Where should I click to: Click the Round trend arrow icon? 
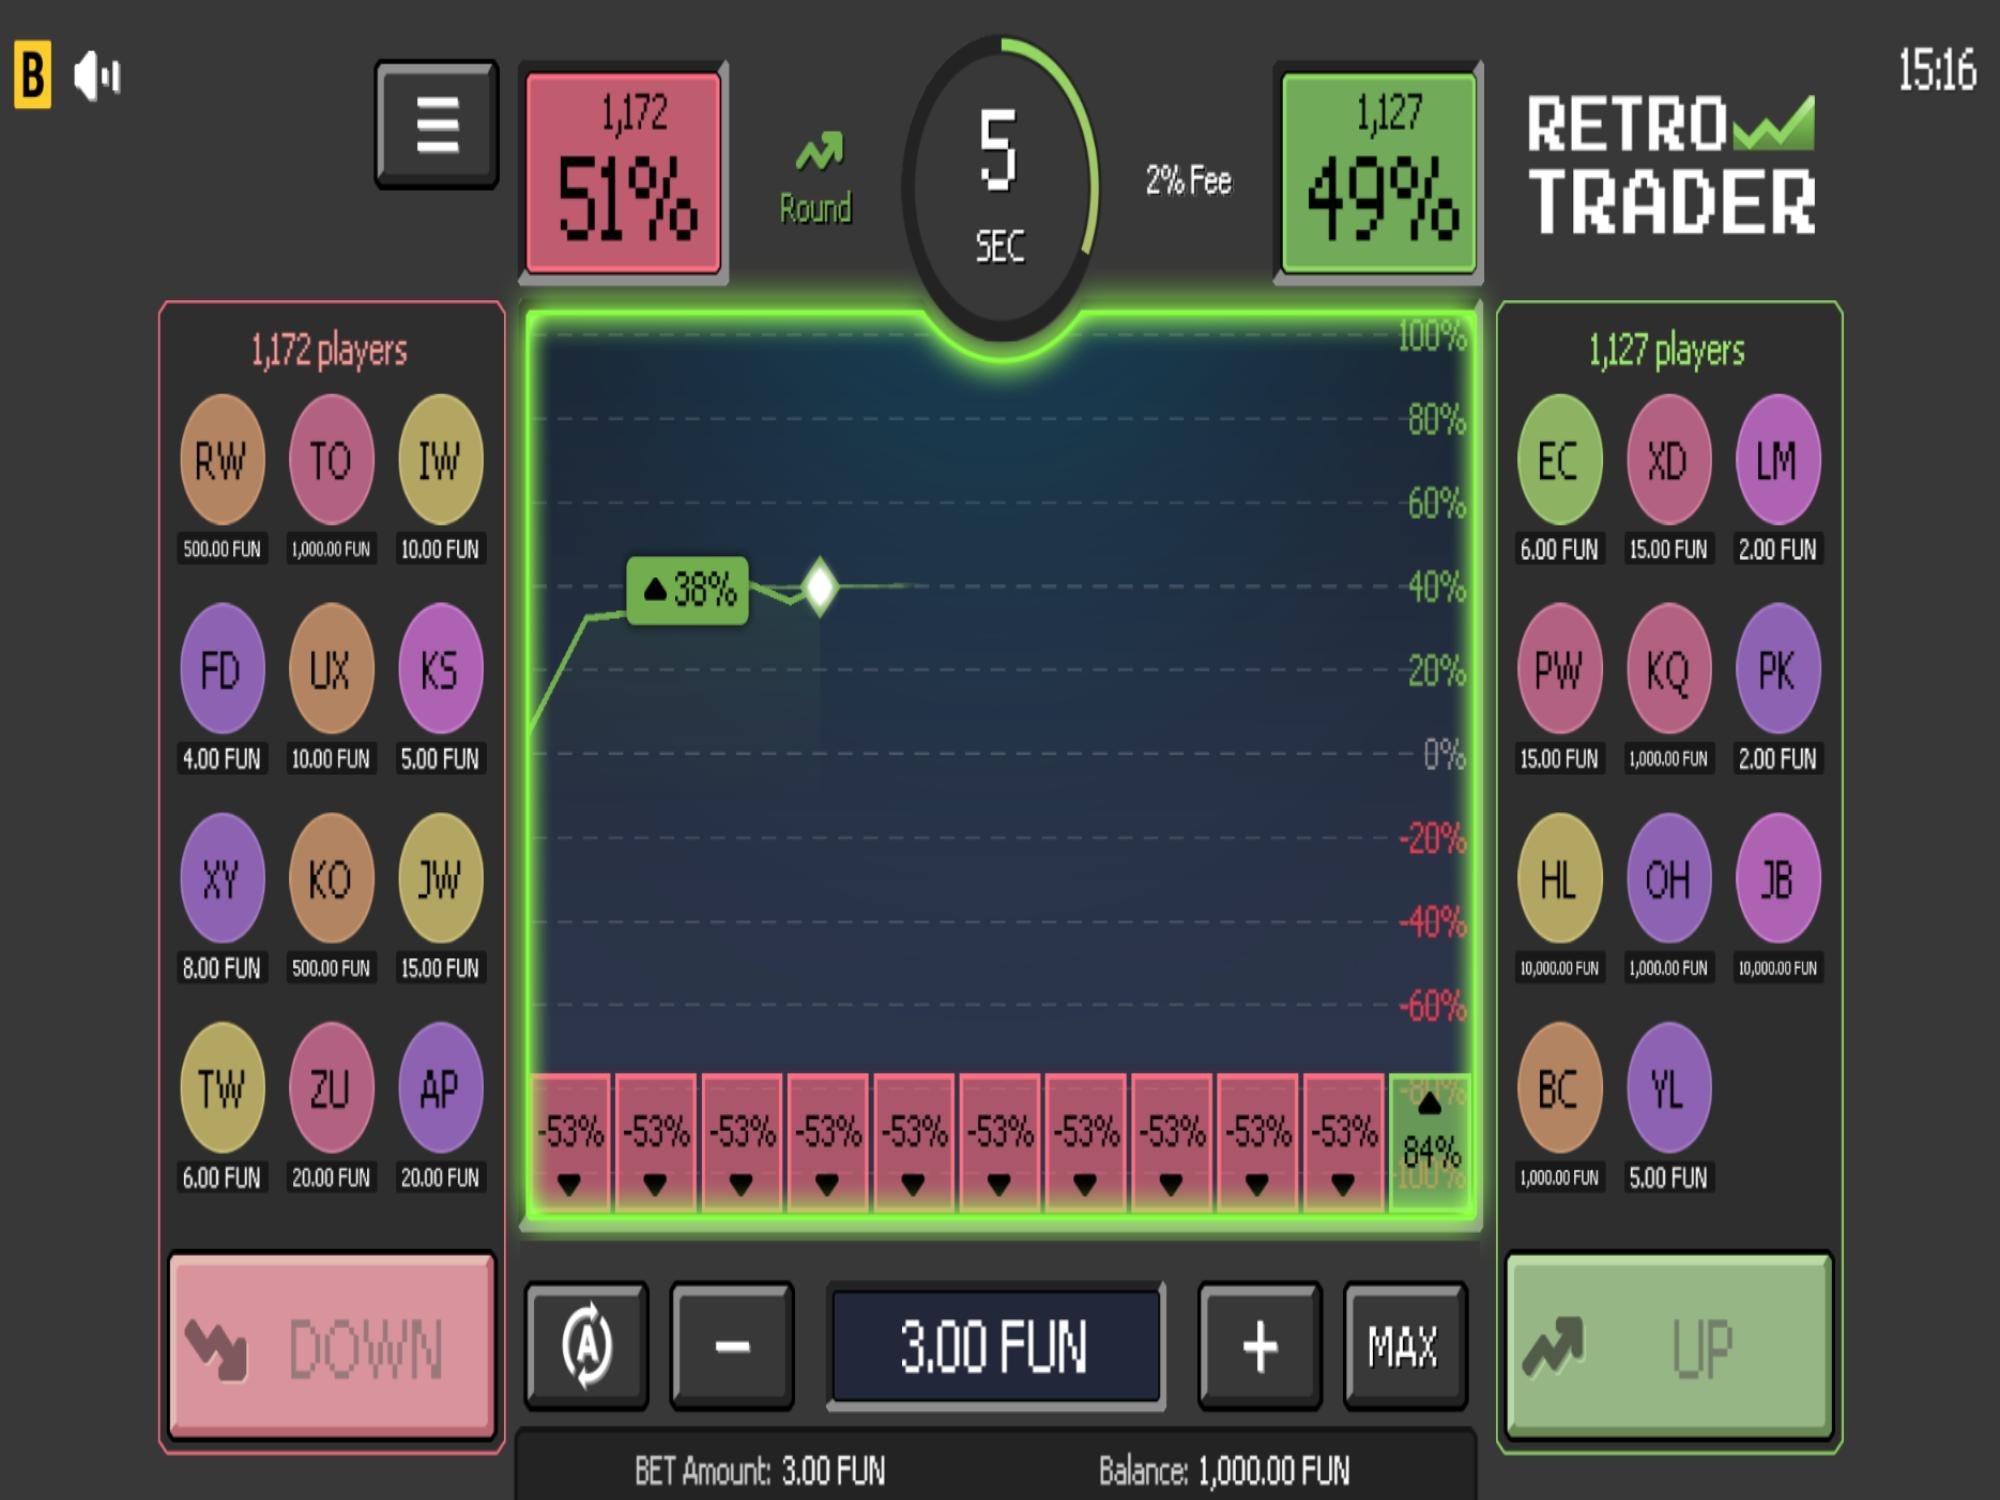click(816, 150)
